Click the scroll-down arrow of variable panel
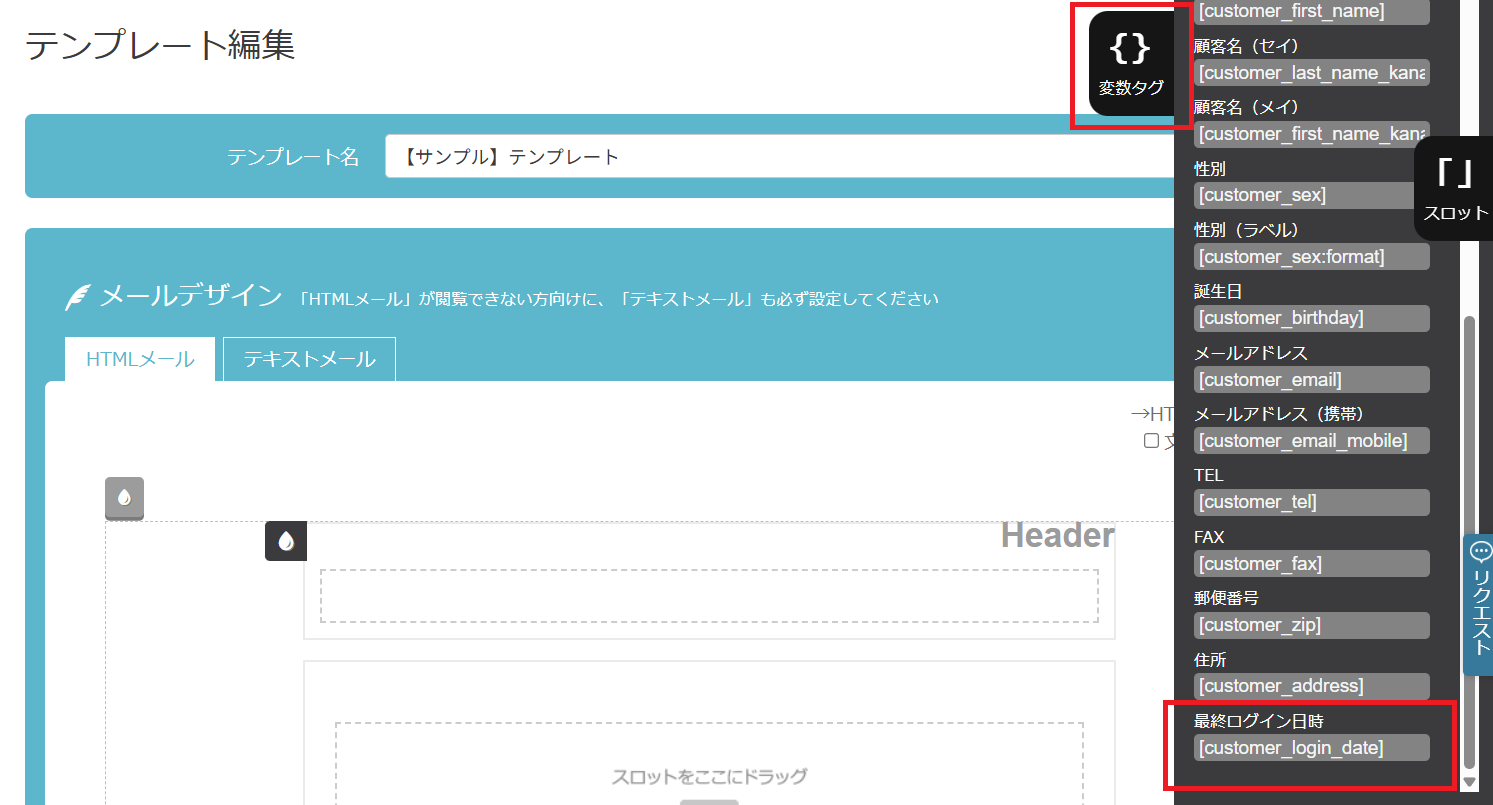Viewport: 1493px width, 805px height. [1469, 781]
